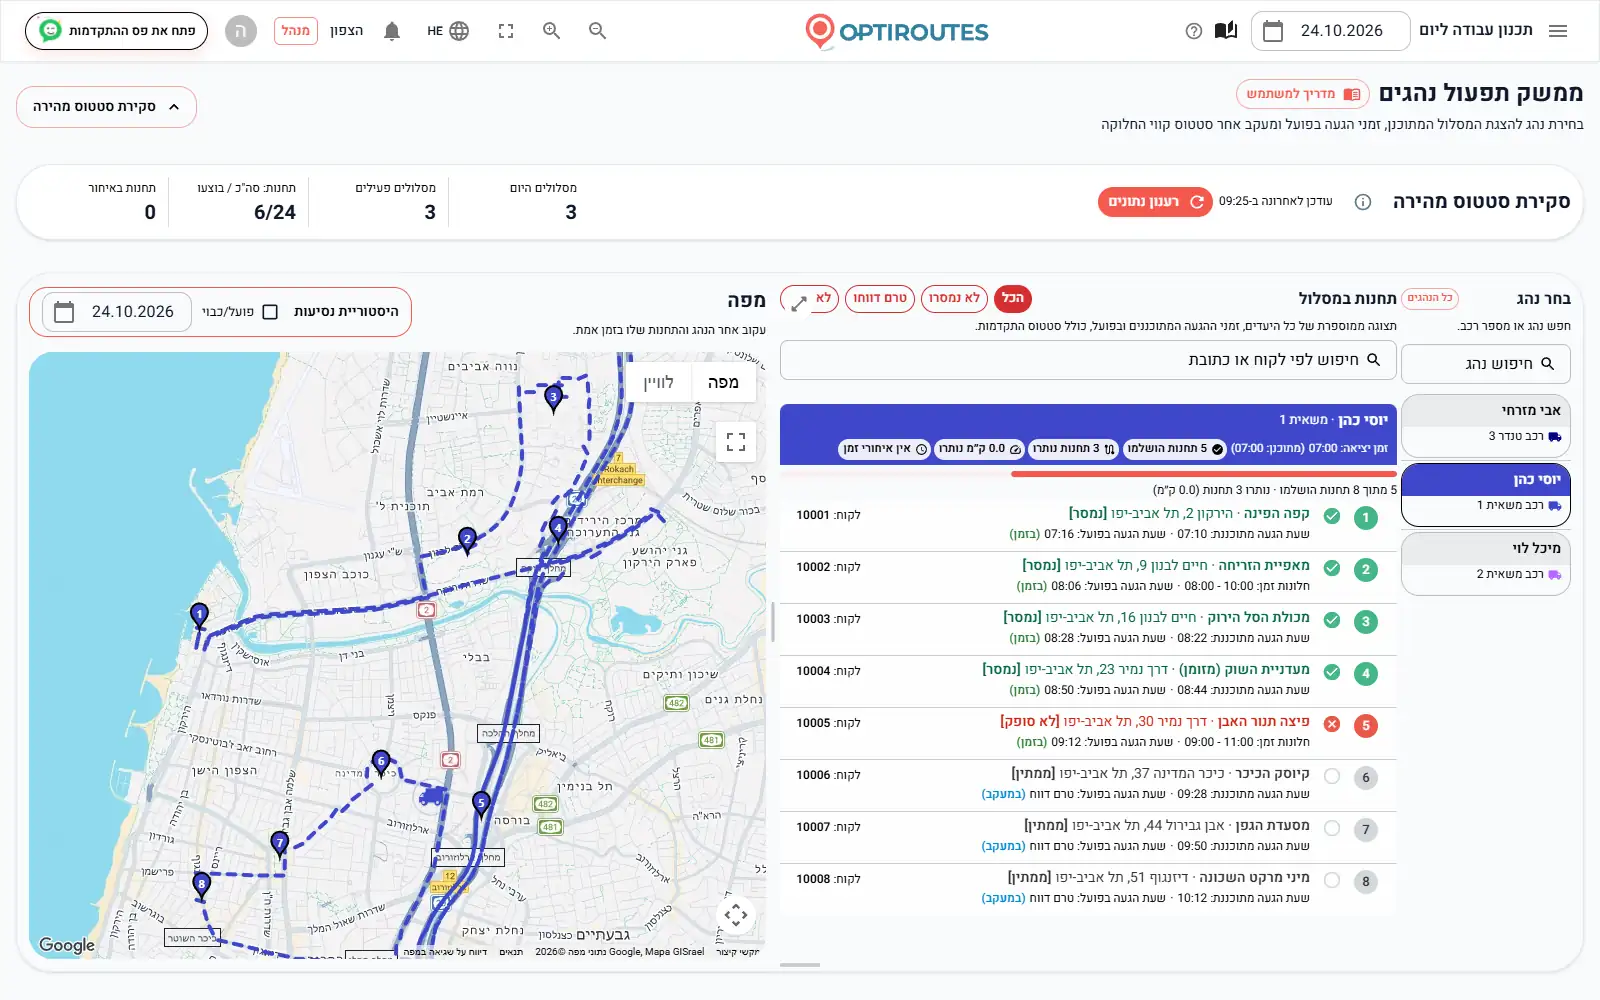Click the zoom-out magnifier icon

pos(597,31)
